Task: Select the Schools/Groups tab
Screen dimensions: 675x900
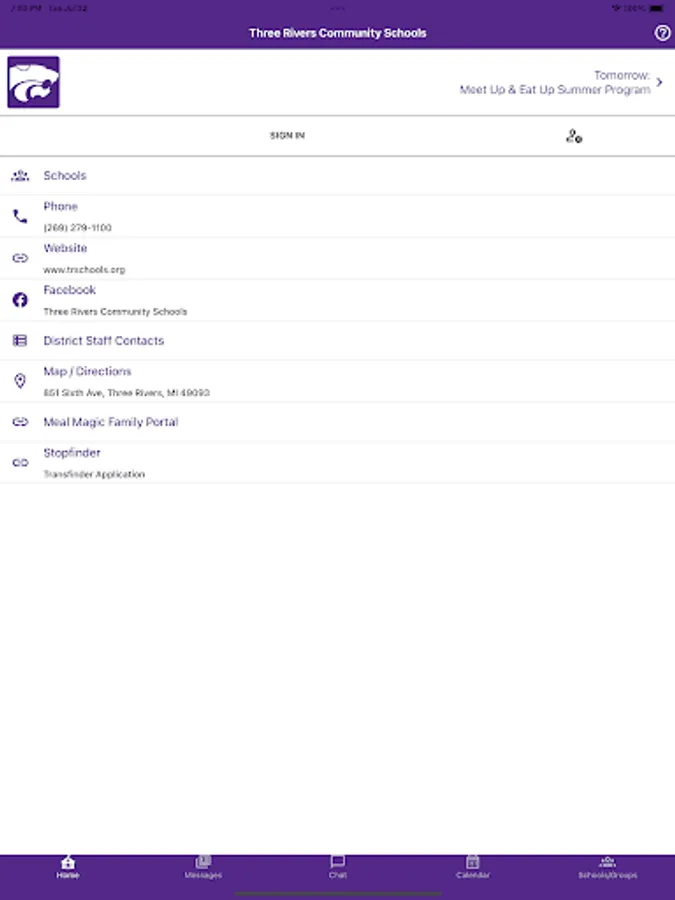Action: (607, 866)
